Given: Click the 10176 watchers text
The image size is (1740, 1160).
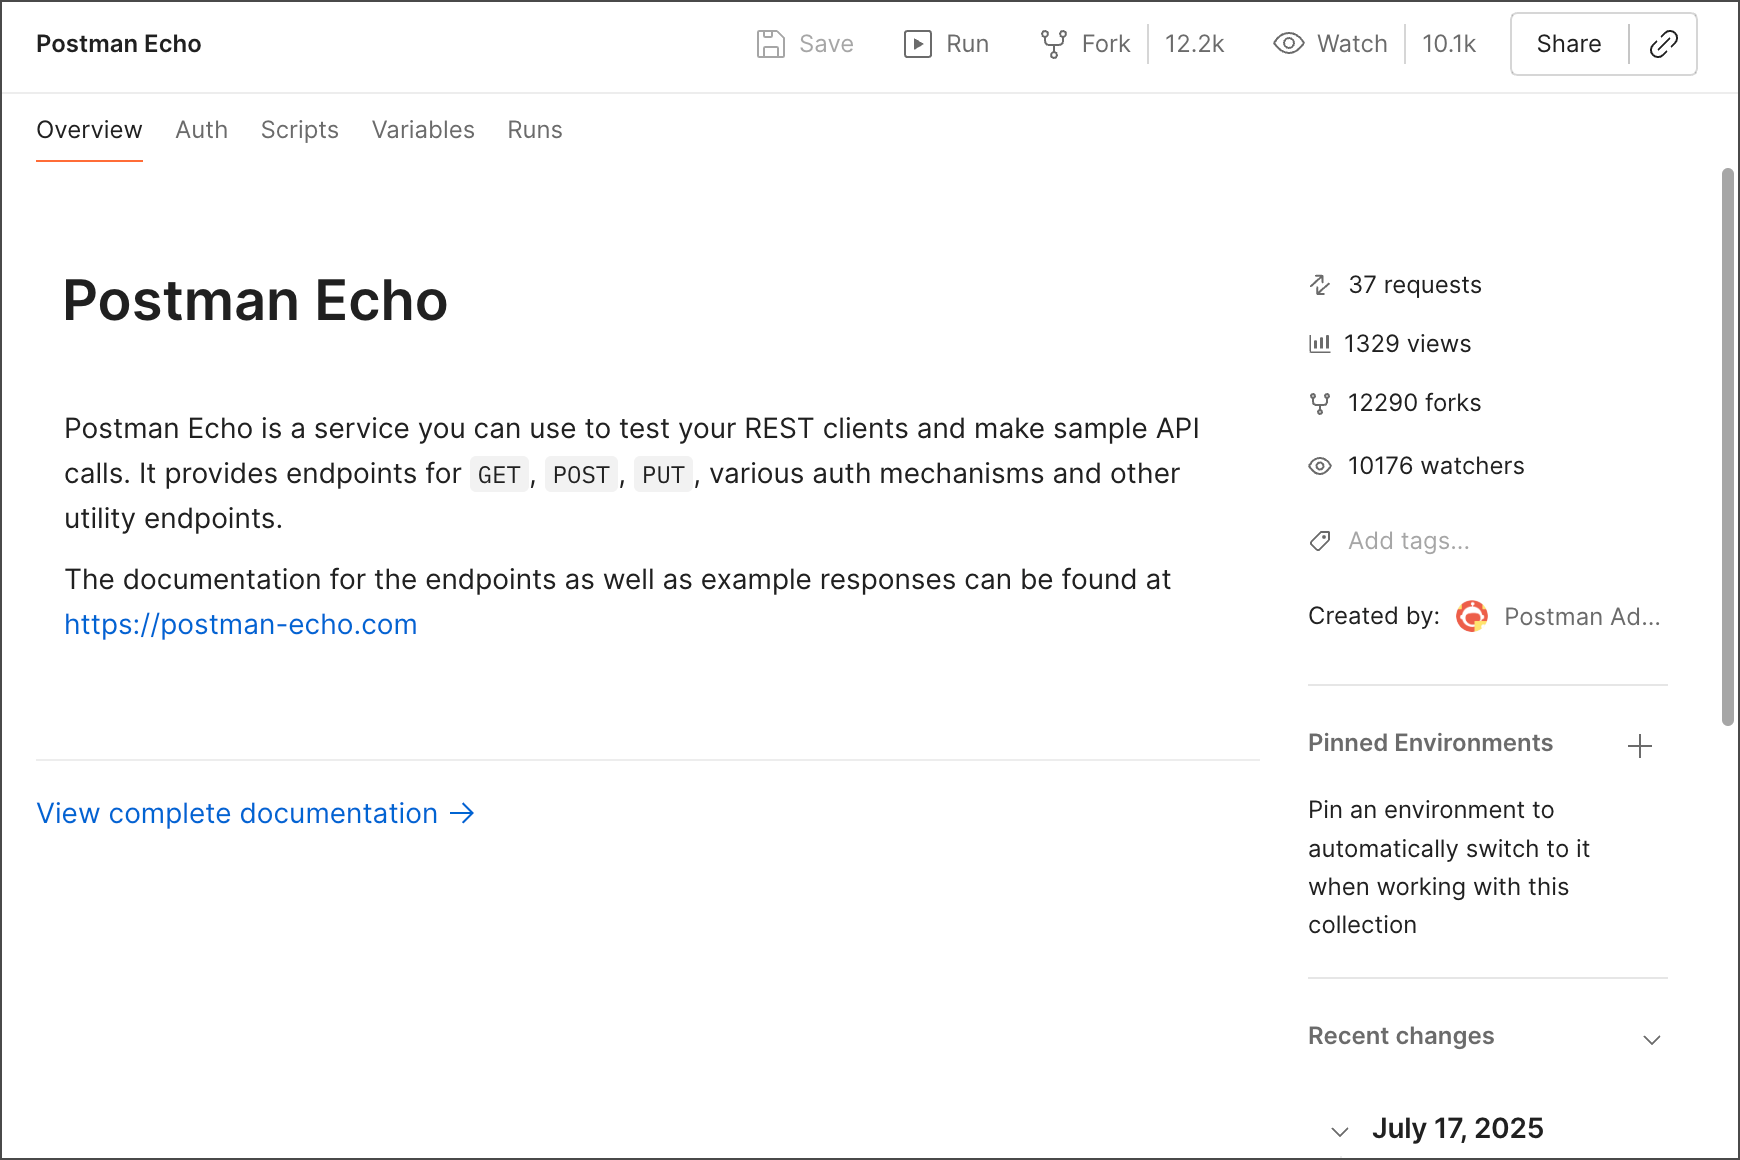Looking at the screenshot, I should tap(1436, 466).
